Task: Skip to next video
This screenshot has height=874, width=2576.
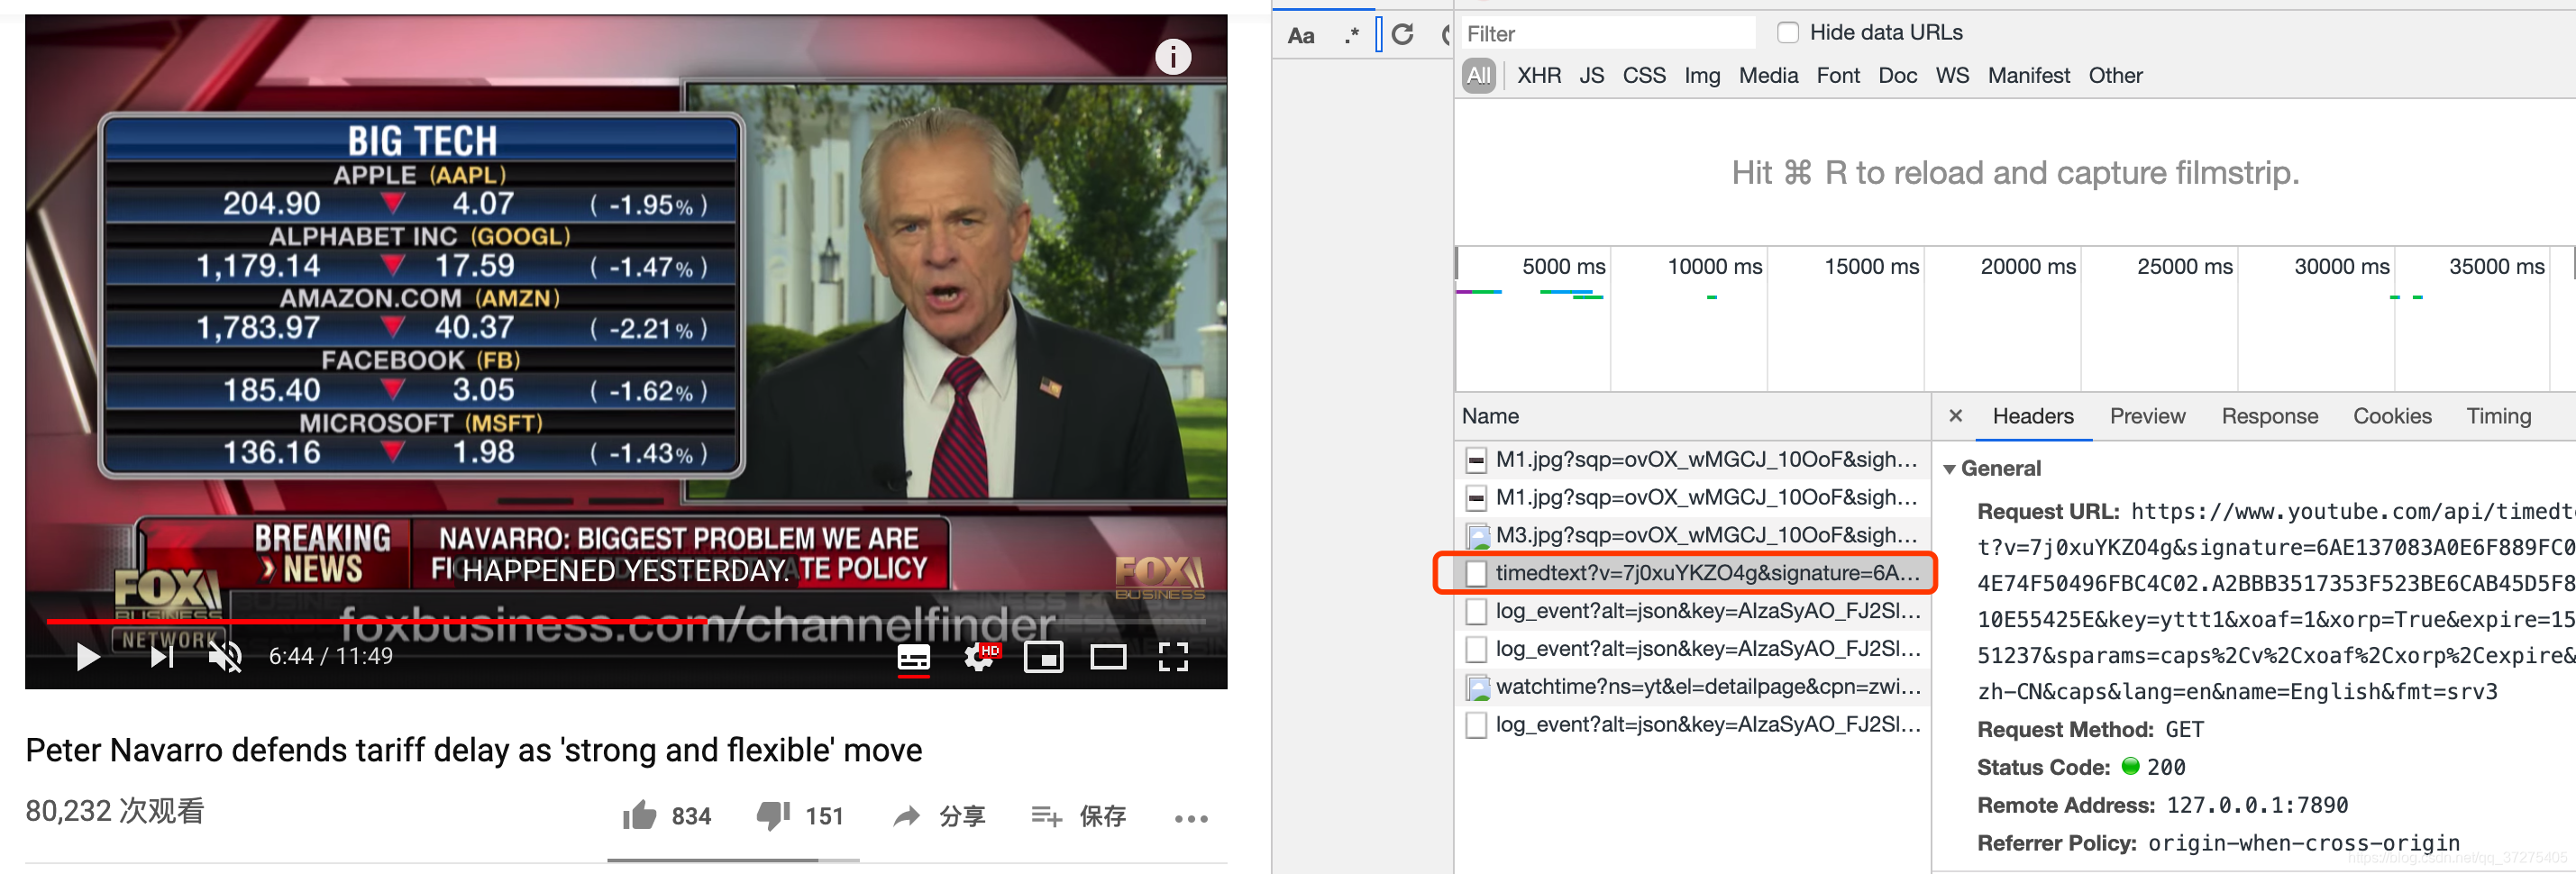Action: point(162,656)
